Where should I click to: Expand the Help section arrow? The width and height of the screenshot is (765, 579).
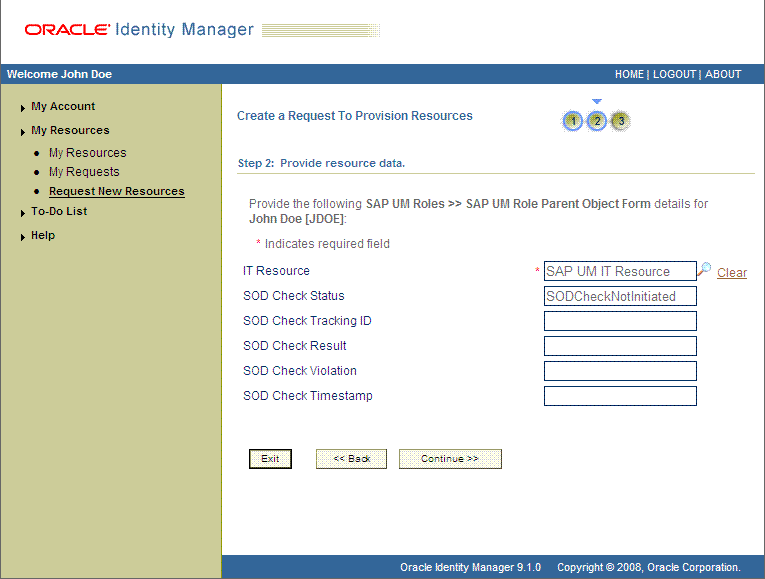(22, 237)
